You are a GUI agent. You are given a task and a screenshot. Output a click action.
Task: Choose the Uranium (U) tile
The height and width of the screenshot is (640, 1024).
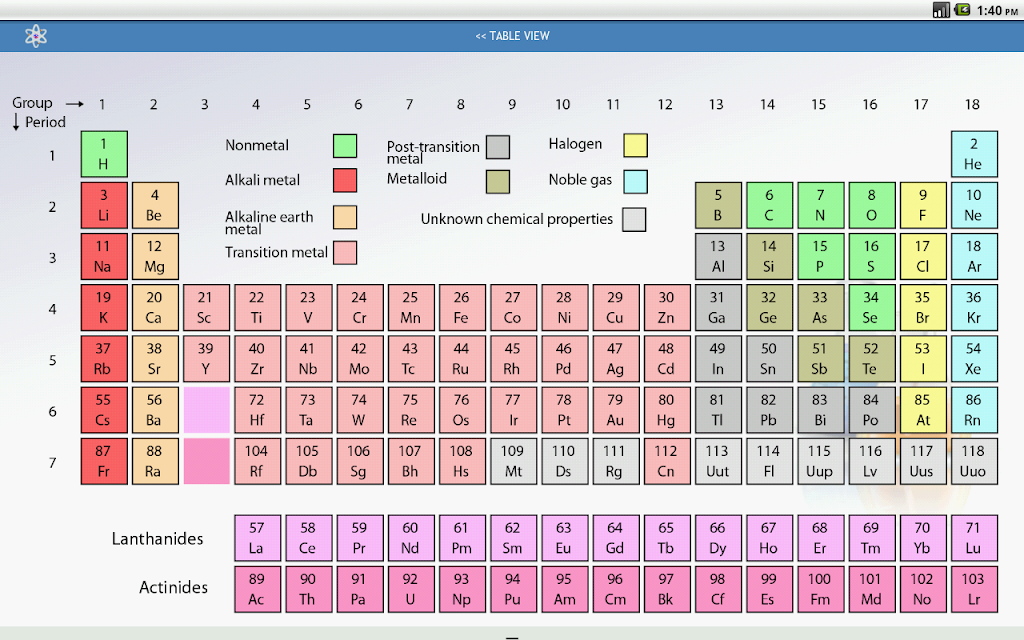(411, 589)
